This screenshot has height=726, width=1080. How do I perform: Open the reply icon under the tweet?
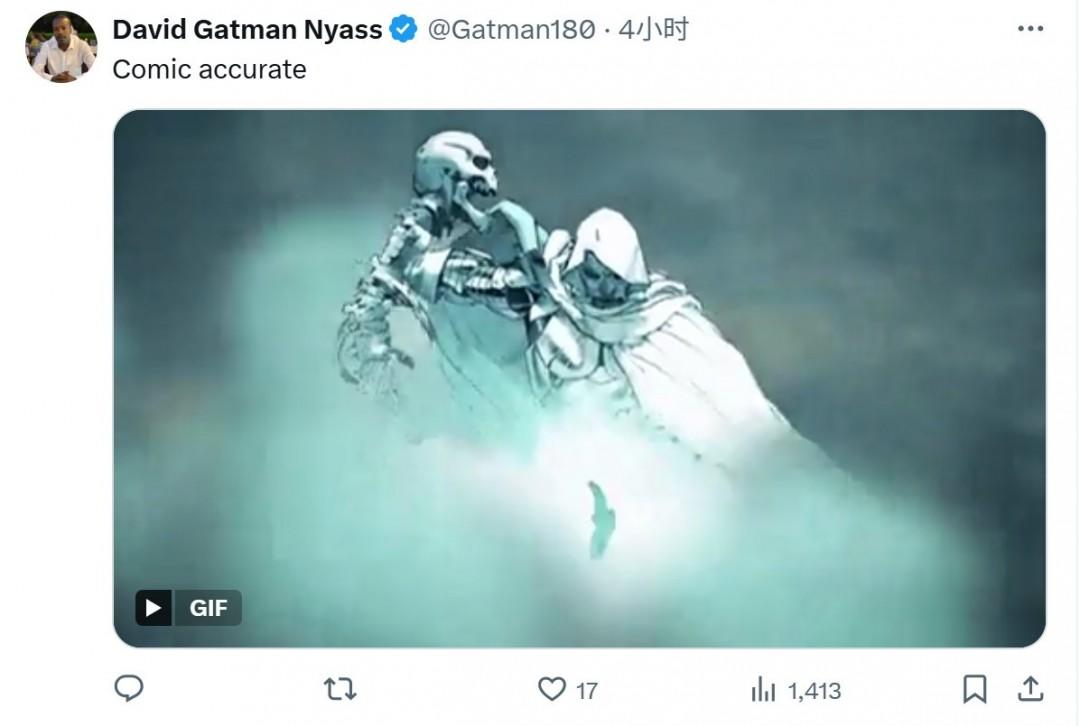click(129, 689)
